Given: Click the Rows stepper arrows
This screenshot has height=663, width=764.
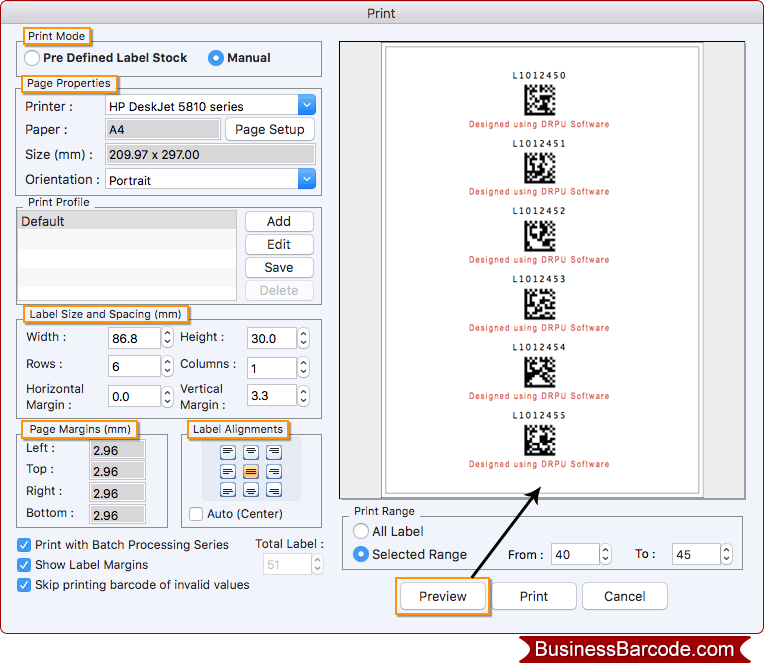Looking at the screenshot, I should tap(167, 366).
